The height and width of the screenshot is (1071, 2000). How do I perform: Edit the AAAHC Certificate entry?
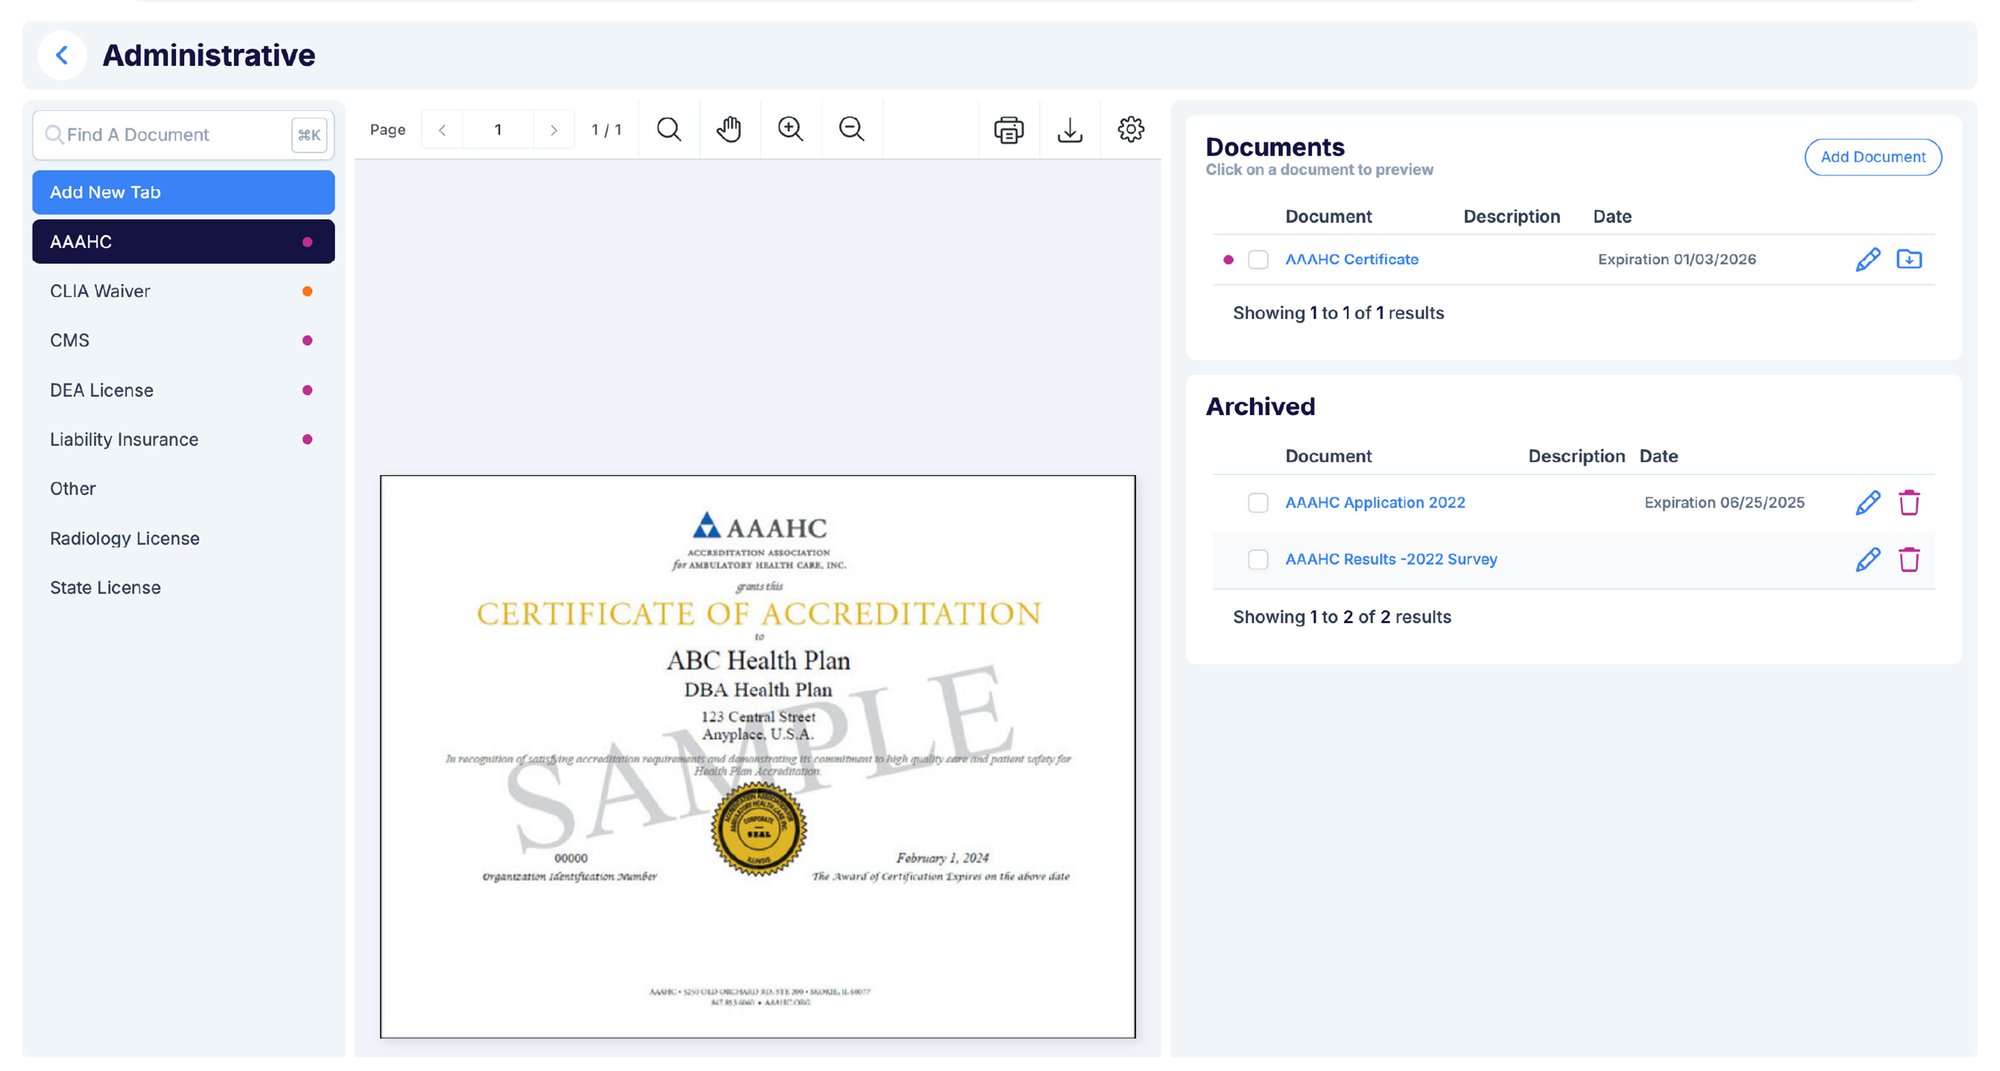coord(1868,259)
